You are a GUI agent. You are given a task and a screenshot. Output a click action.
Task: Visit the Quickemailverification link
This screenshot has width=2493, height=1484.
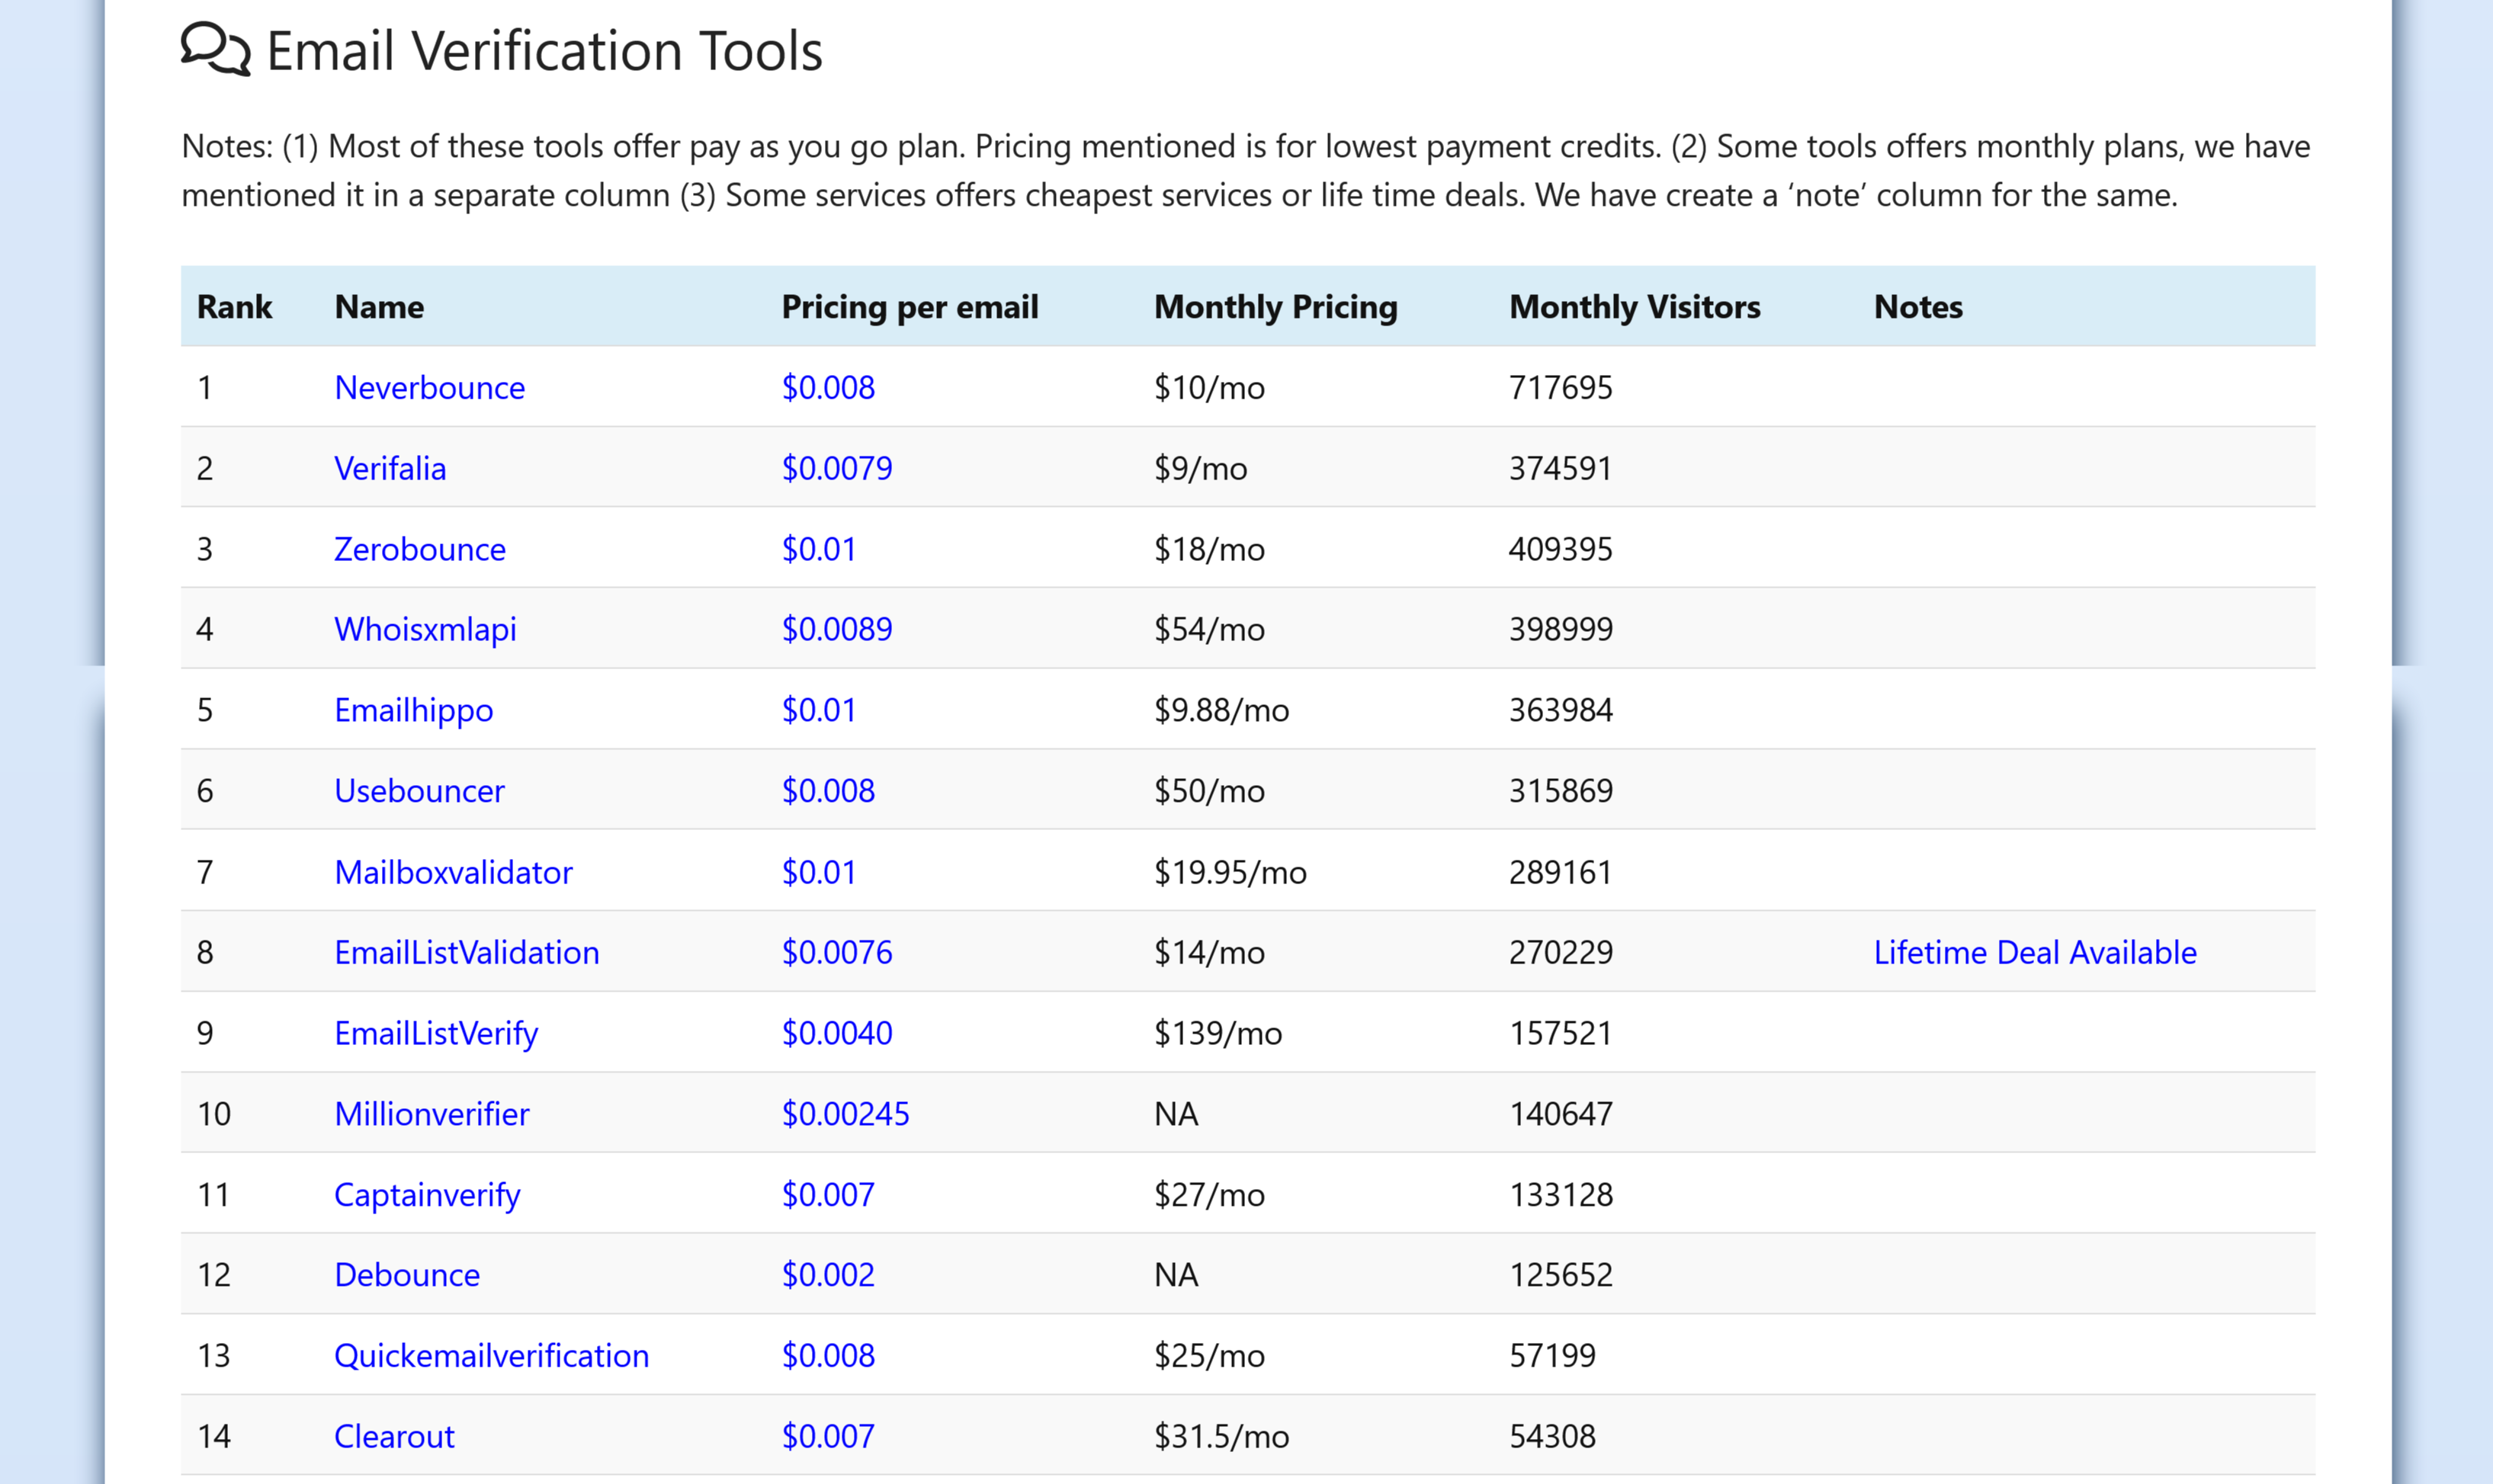(491, 1356)
